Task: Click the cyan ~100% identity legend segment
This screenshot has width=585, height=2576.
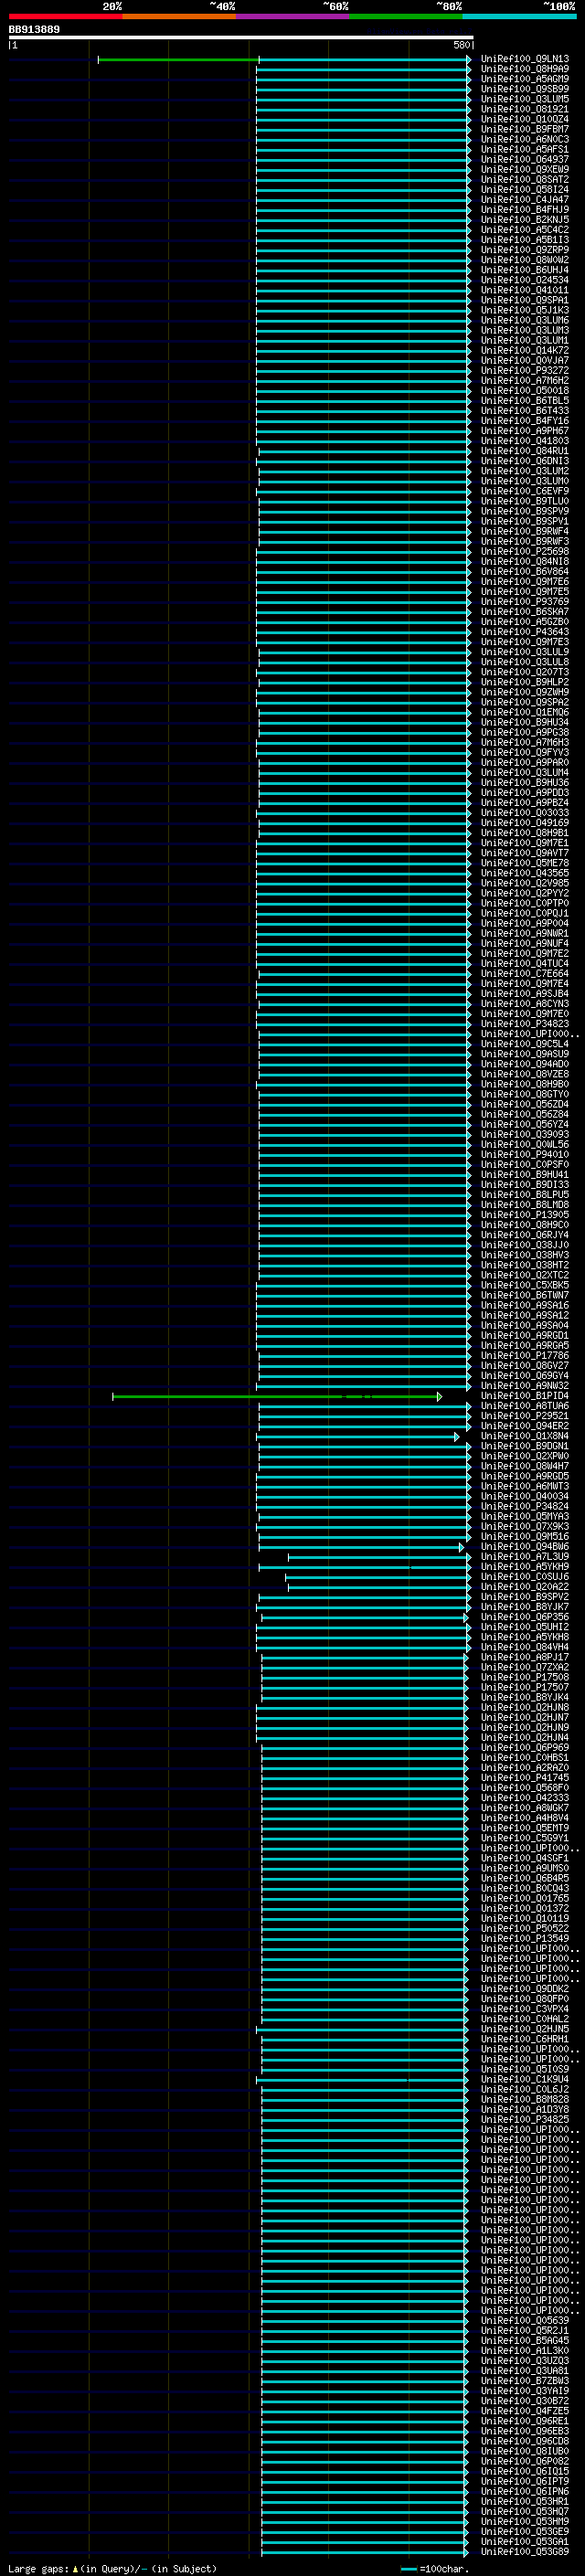Action: (519, 16)
